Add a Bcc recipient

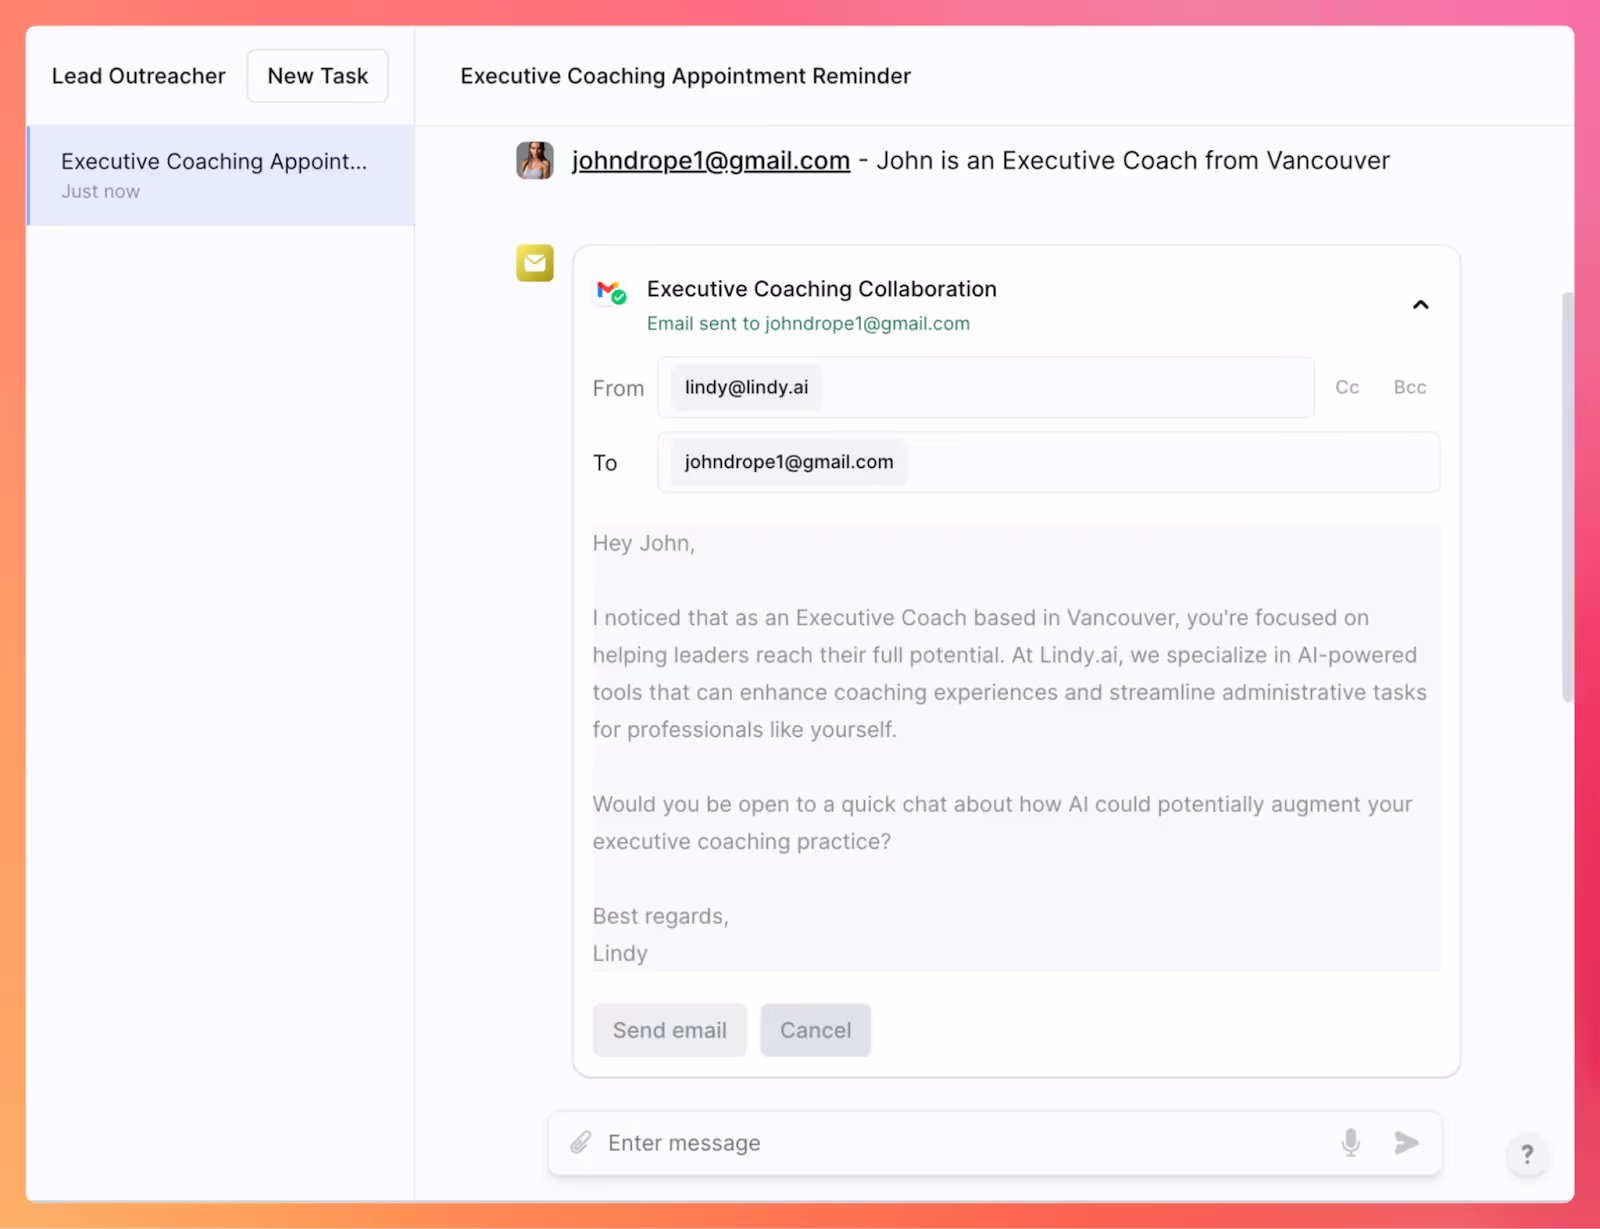click(x=1410, y=387)
